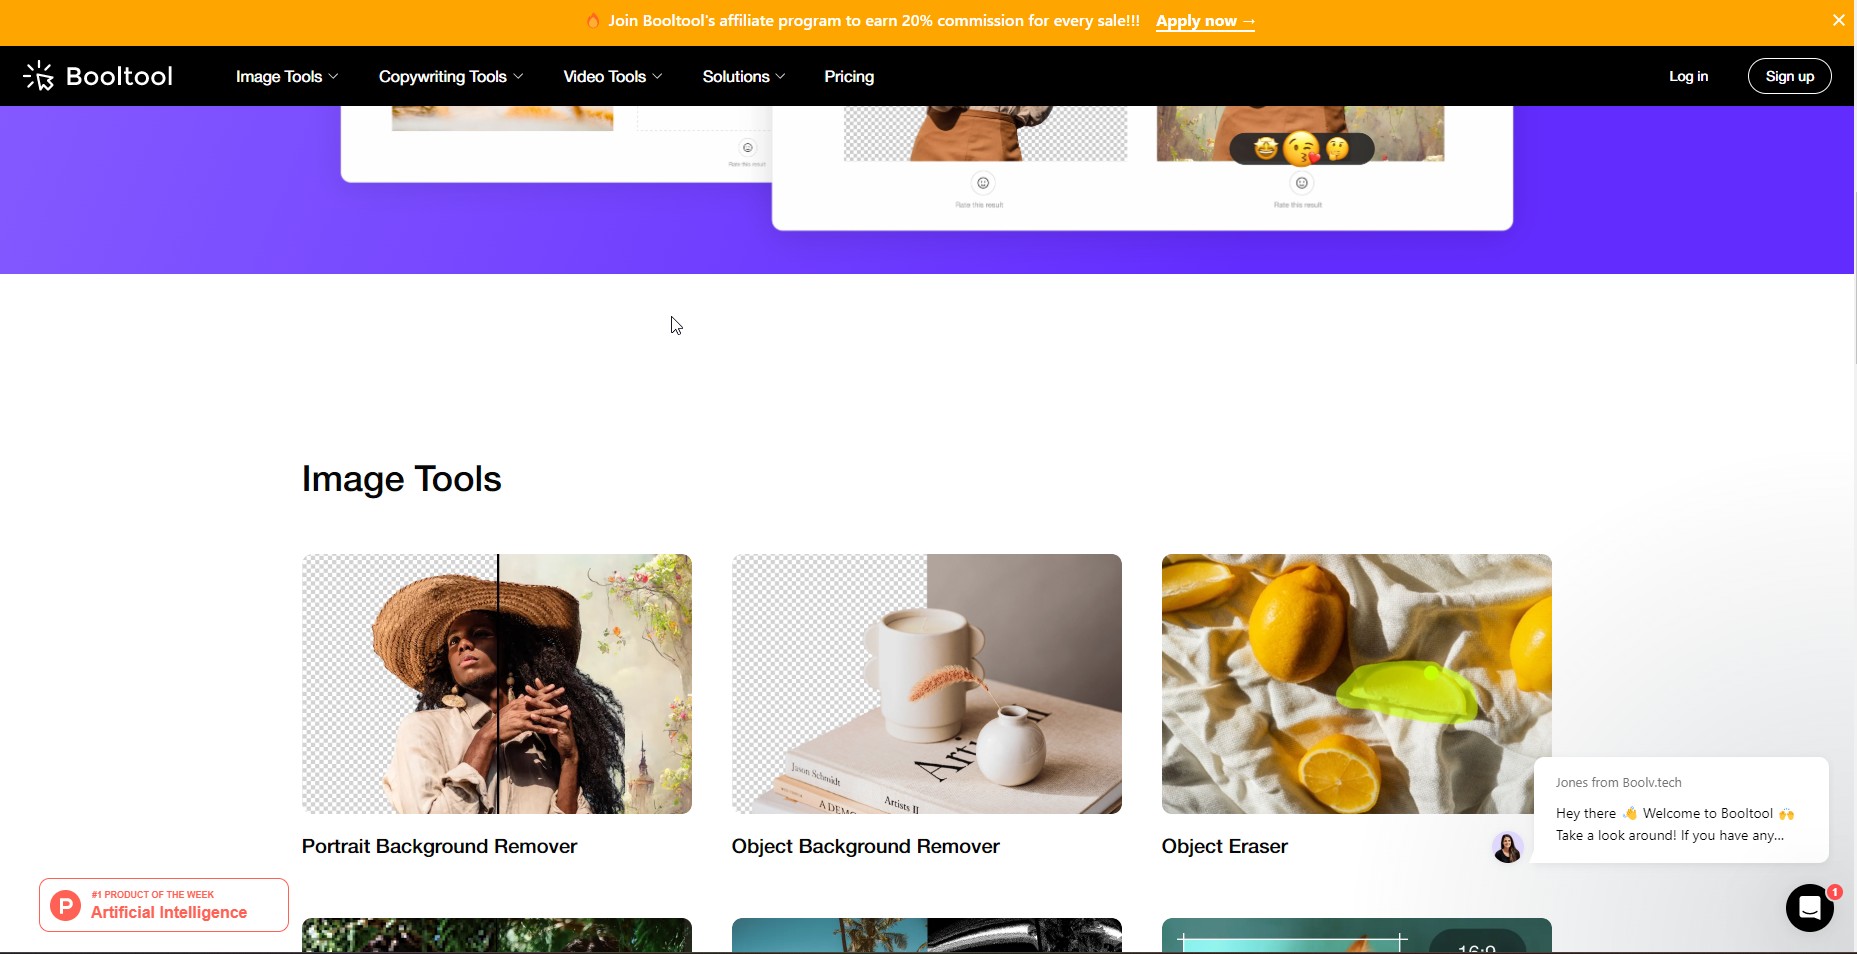Click the kissing face emoji reaction
The image size is (1857, 954).
coord(1301,149)
